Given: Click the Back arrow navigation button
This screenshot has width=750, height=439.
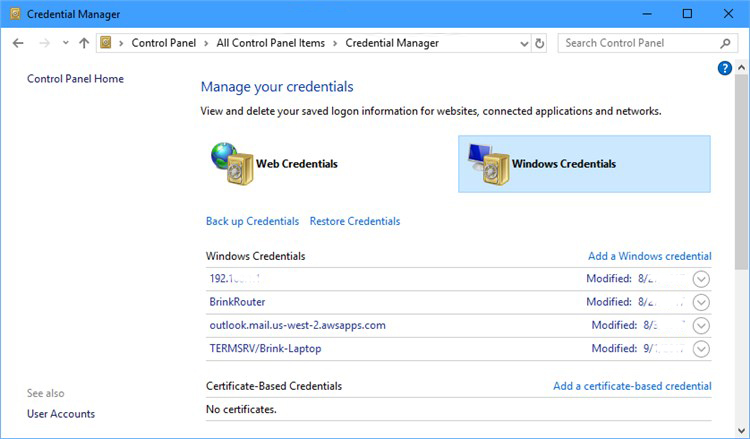Looking at the screenshot, I should 18,43.
